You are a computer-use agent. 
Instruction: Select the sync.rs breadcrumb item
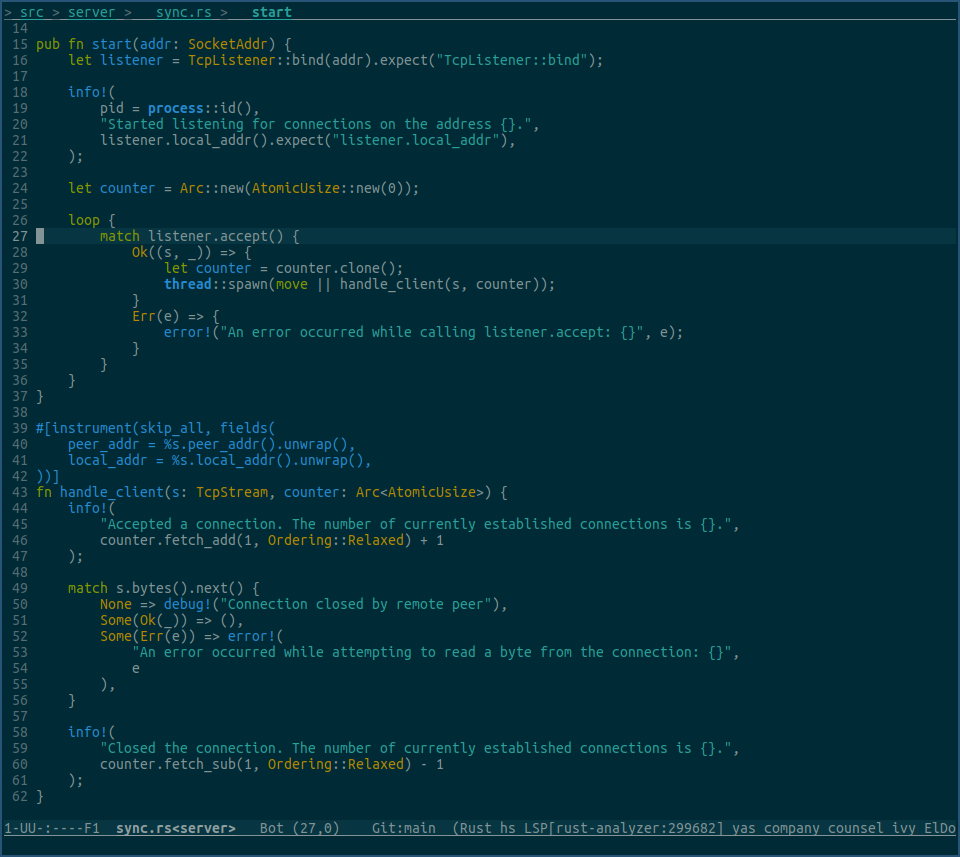(x=184, y=12)
